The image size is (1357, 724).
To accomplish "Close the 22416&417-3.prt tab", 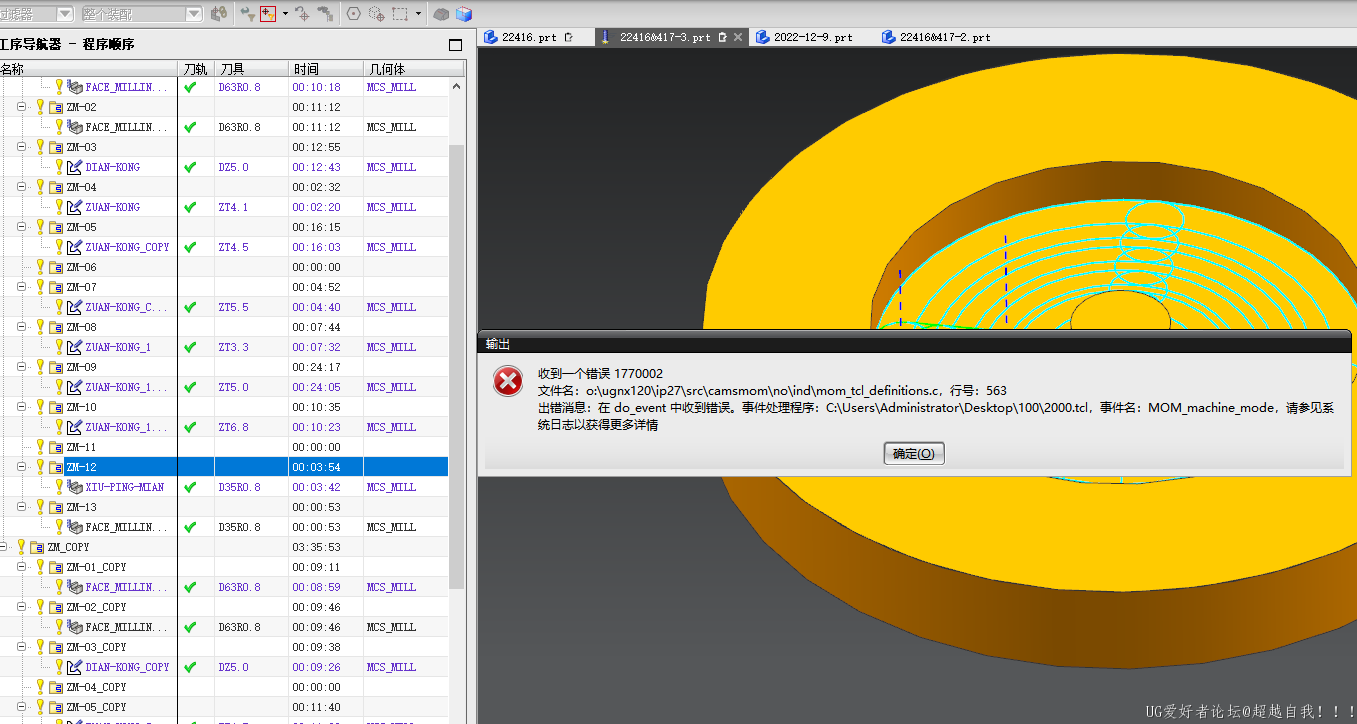I will [x=738, y=37].
